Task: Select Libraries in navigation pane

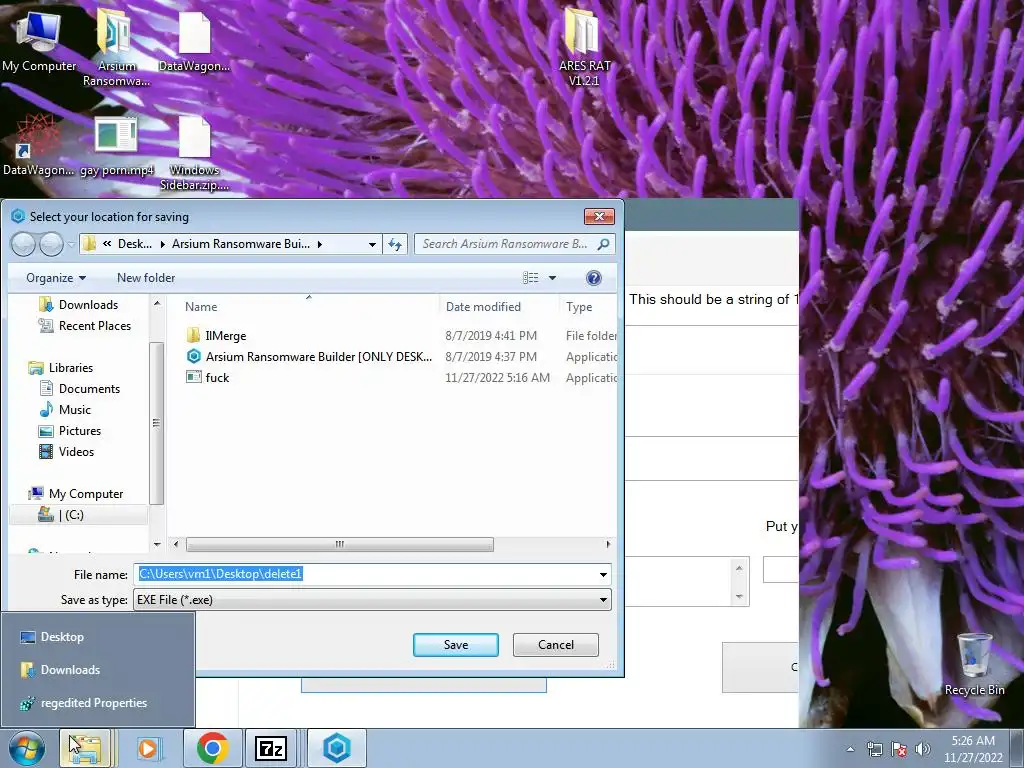Action: pos(61,368)
